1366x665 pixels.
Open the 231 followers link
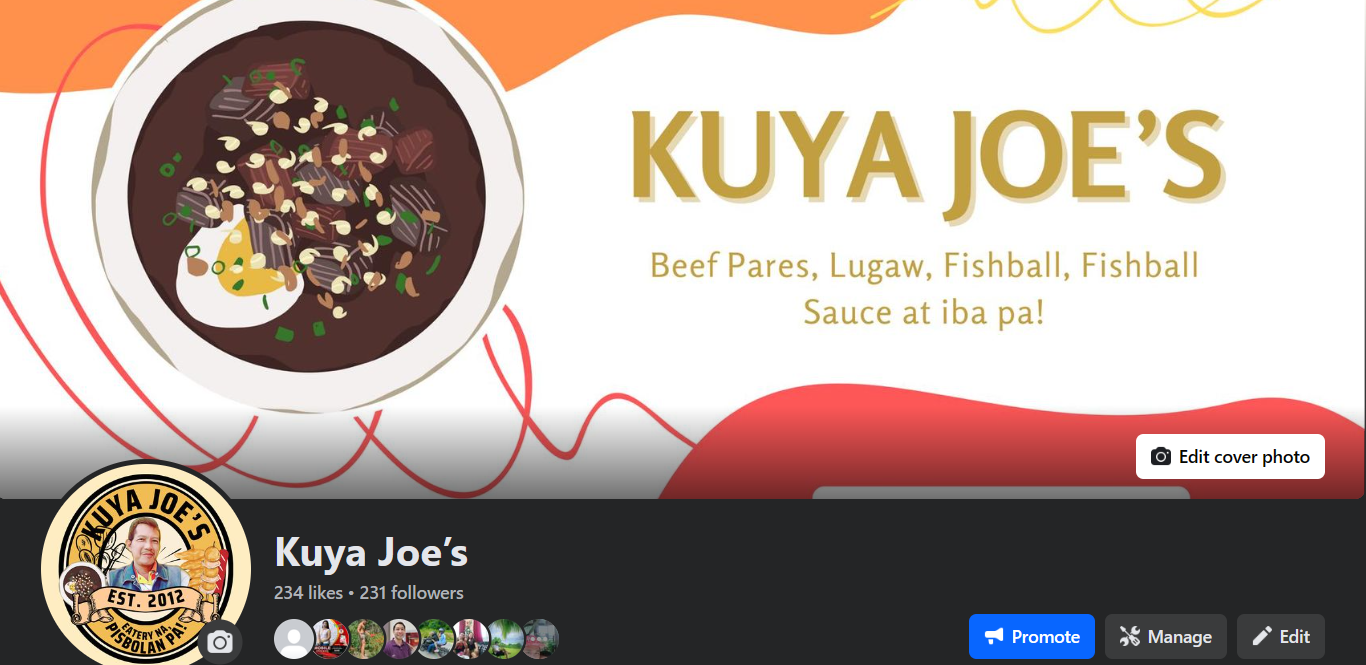point(411,593)
